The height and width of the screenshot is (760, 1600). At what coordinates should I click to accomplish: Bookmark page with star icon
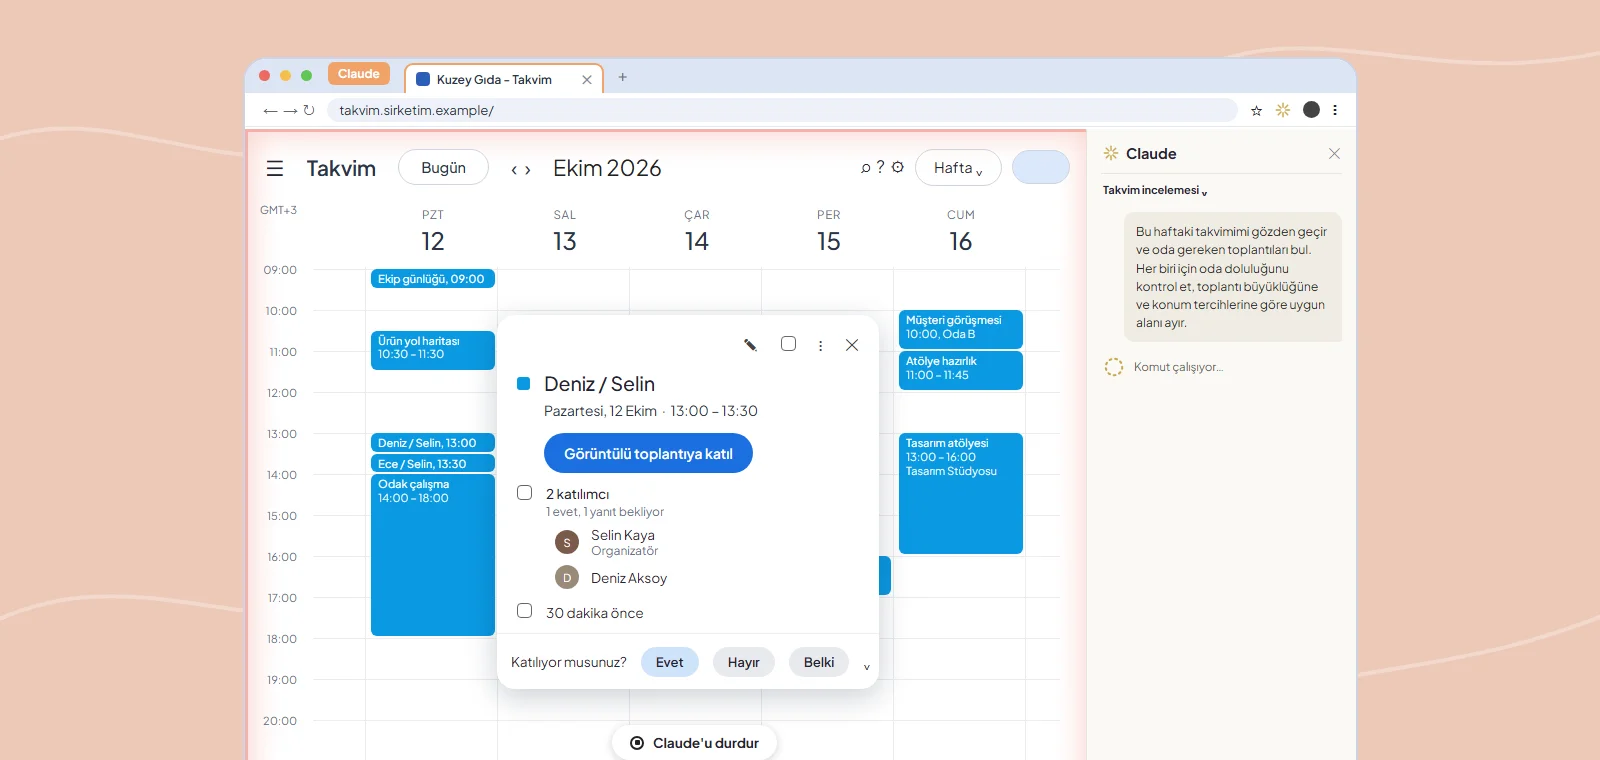point(1256,110)
